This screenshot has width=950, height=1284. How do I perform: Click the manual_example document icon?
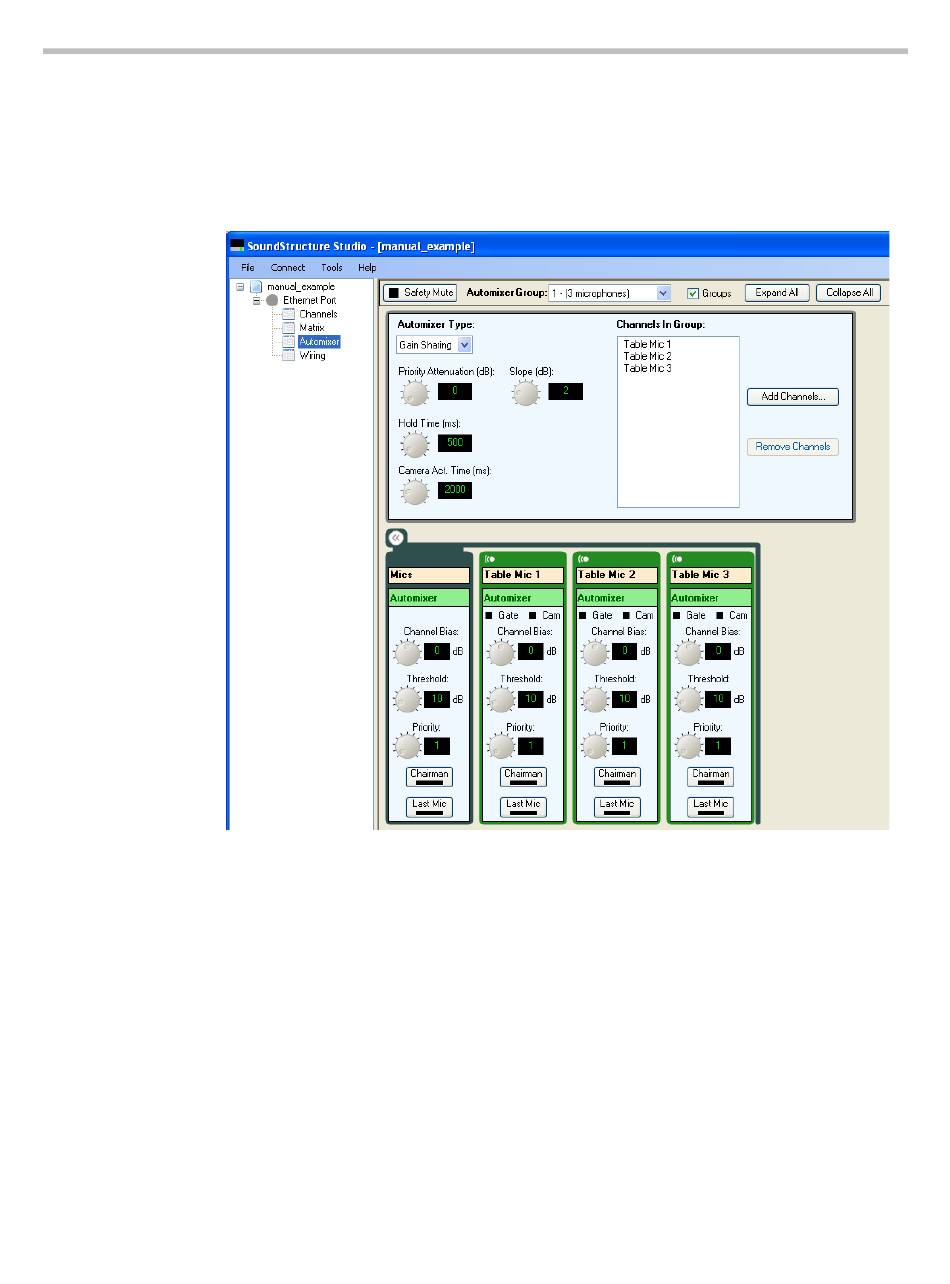tap(256, 287)
